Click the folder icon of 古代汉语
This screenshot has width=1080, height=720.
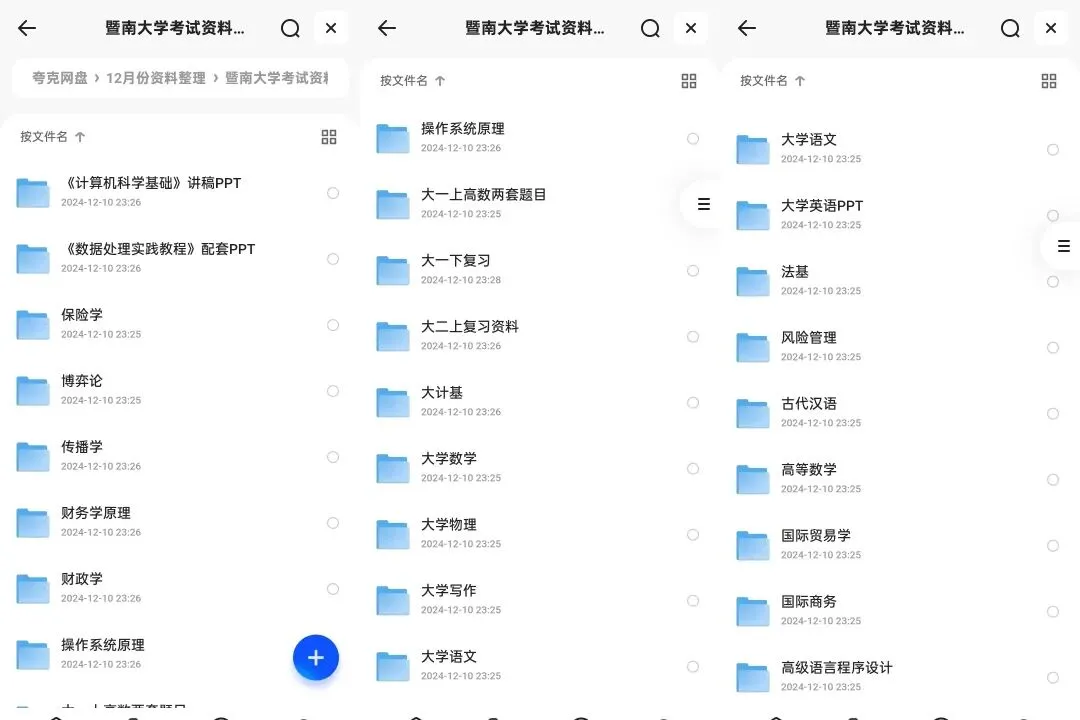[x=752, y=414]
